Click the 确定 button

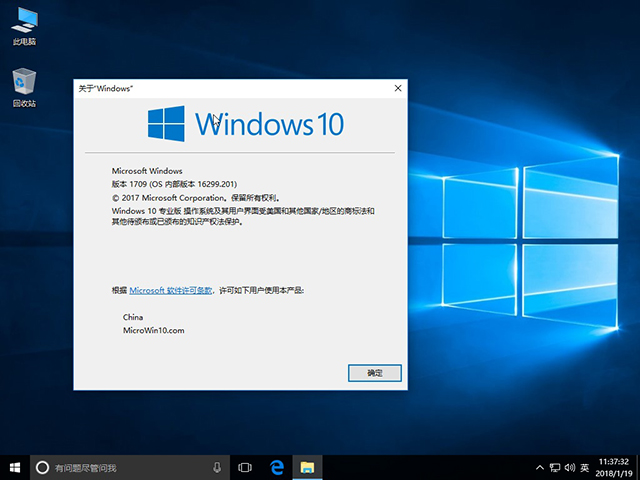(x=375, y=373)
